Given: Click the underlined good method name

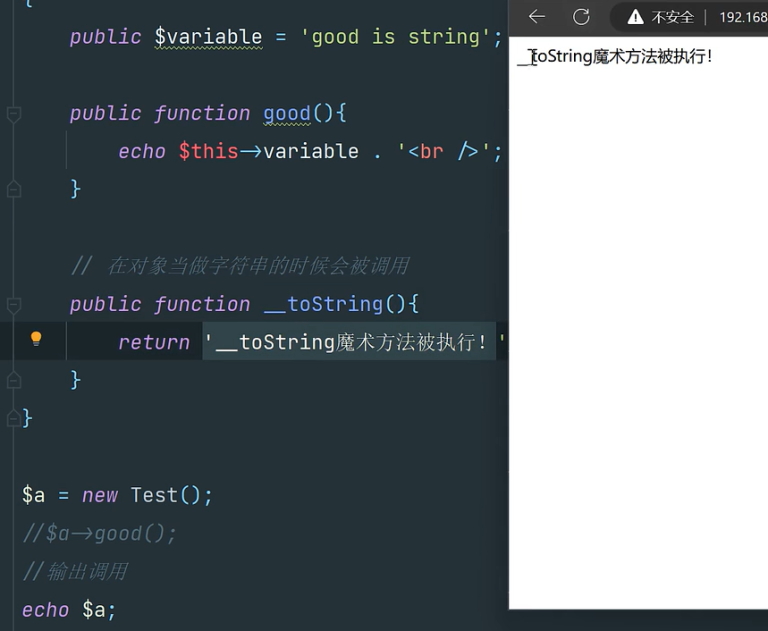Looking at the screenshot, I should (287, 114).
